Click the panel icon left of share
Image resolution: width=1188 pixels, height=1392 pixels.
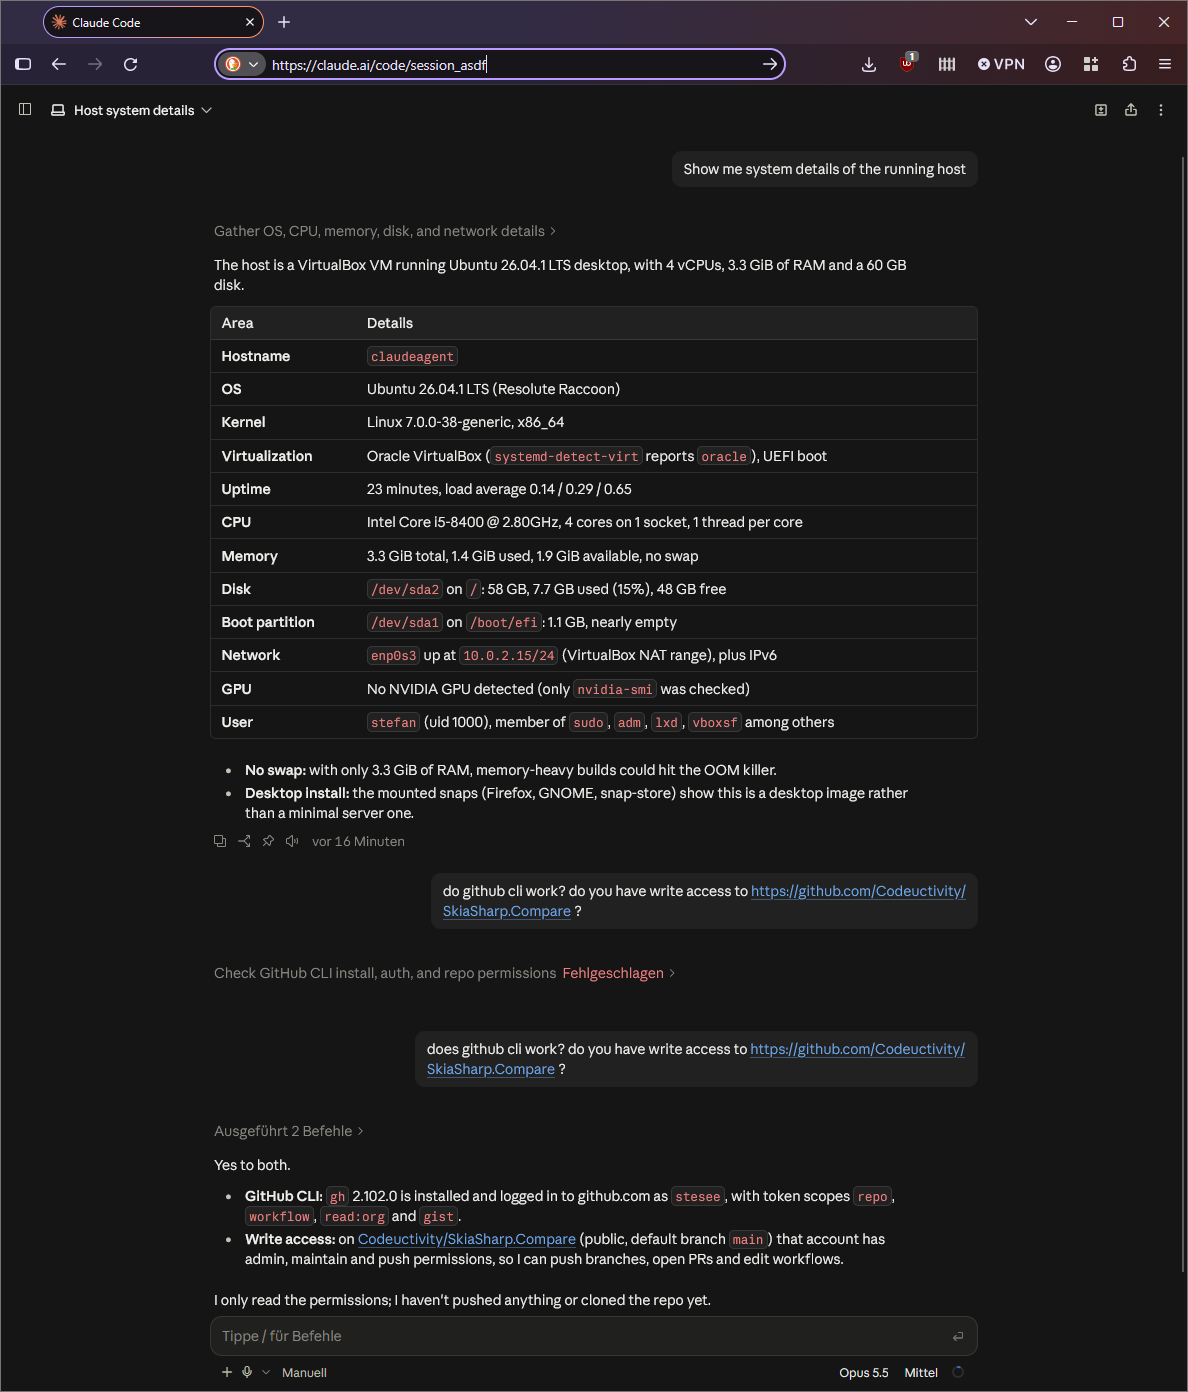click(1101, 110)
